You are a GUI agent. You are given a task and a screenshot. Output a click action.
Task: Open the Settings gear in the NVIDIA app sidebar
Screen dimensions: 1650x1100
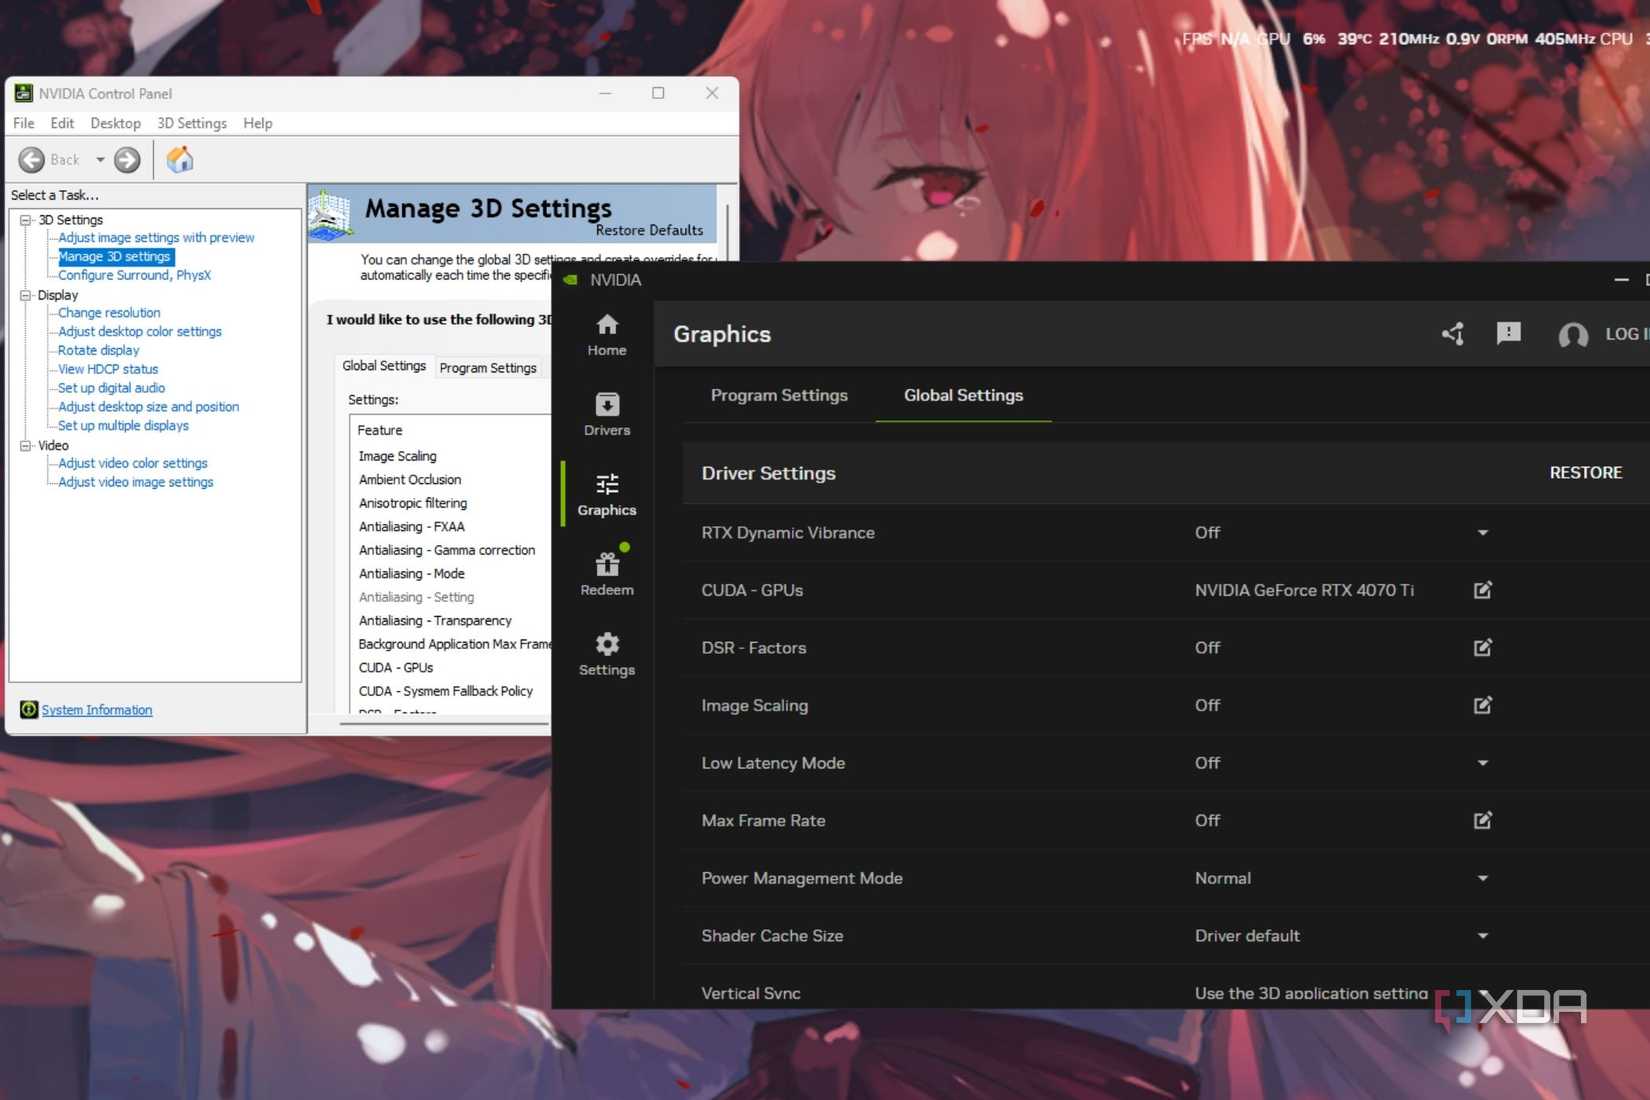click(x=606, y=653)
